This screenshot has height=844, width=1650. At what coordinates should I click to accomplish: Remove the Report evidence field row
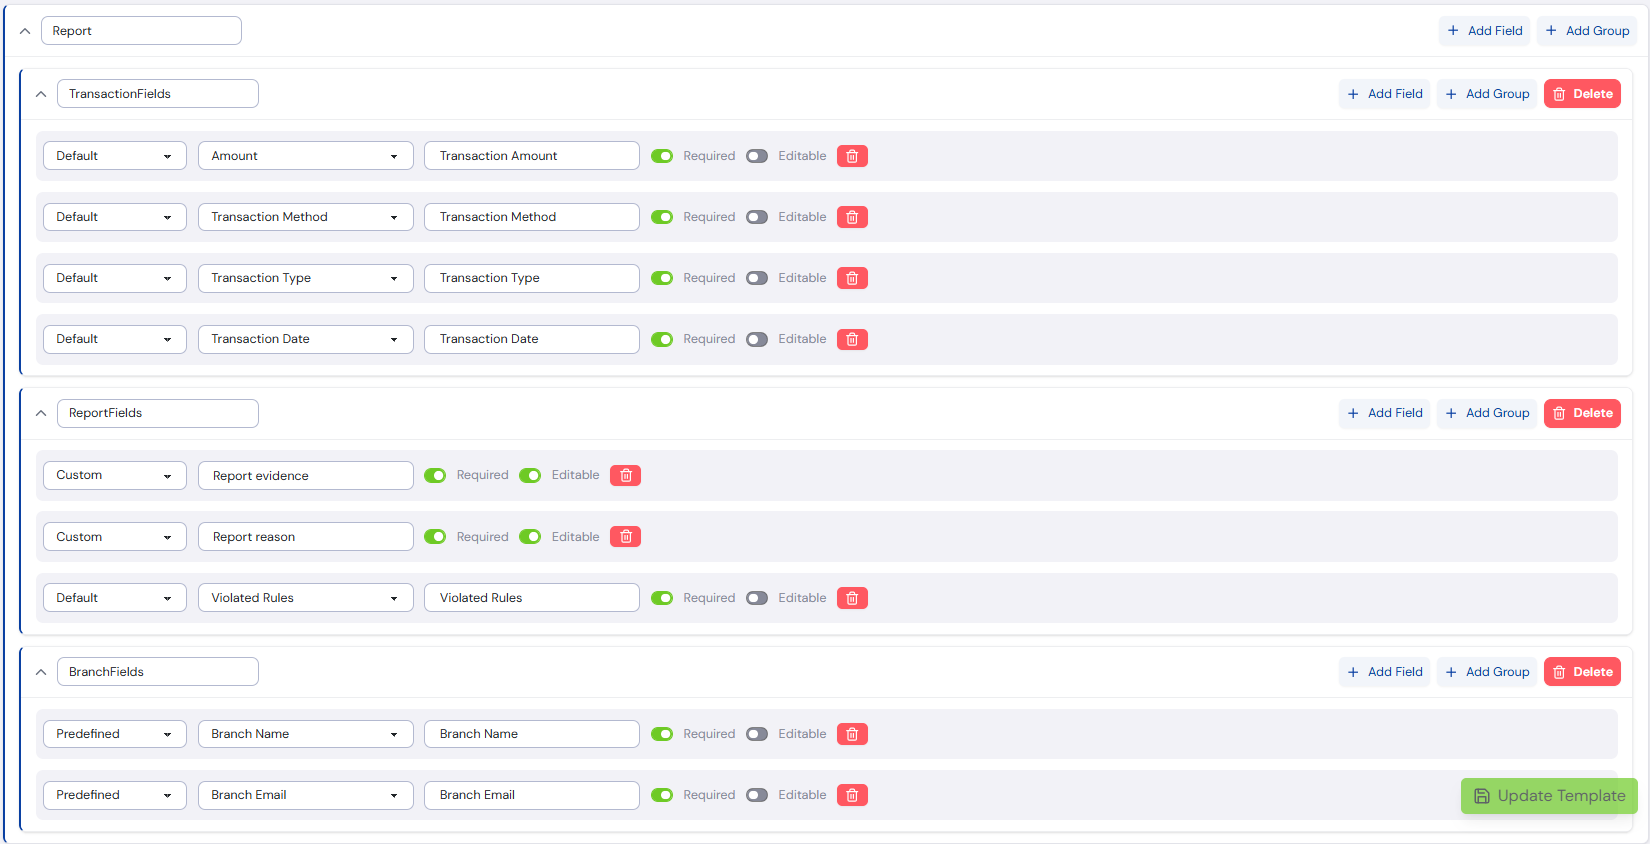click(626, 476)
